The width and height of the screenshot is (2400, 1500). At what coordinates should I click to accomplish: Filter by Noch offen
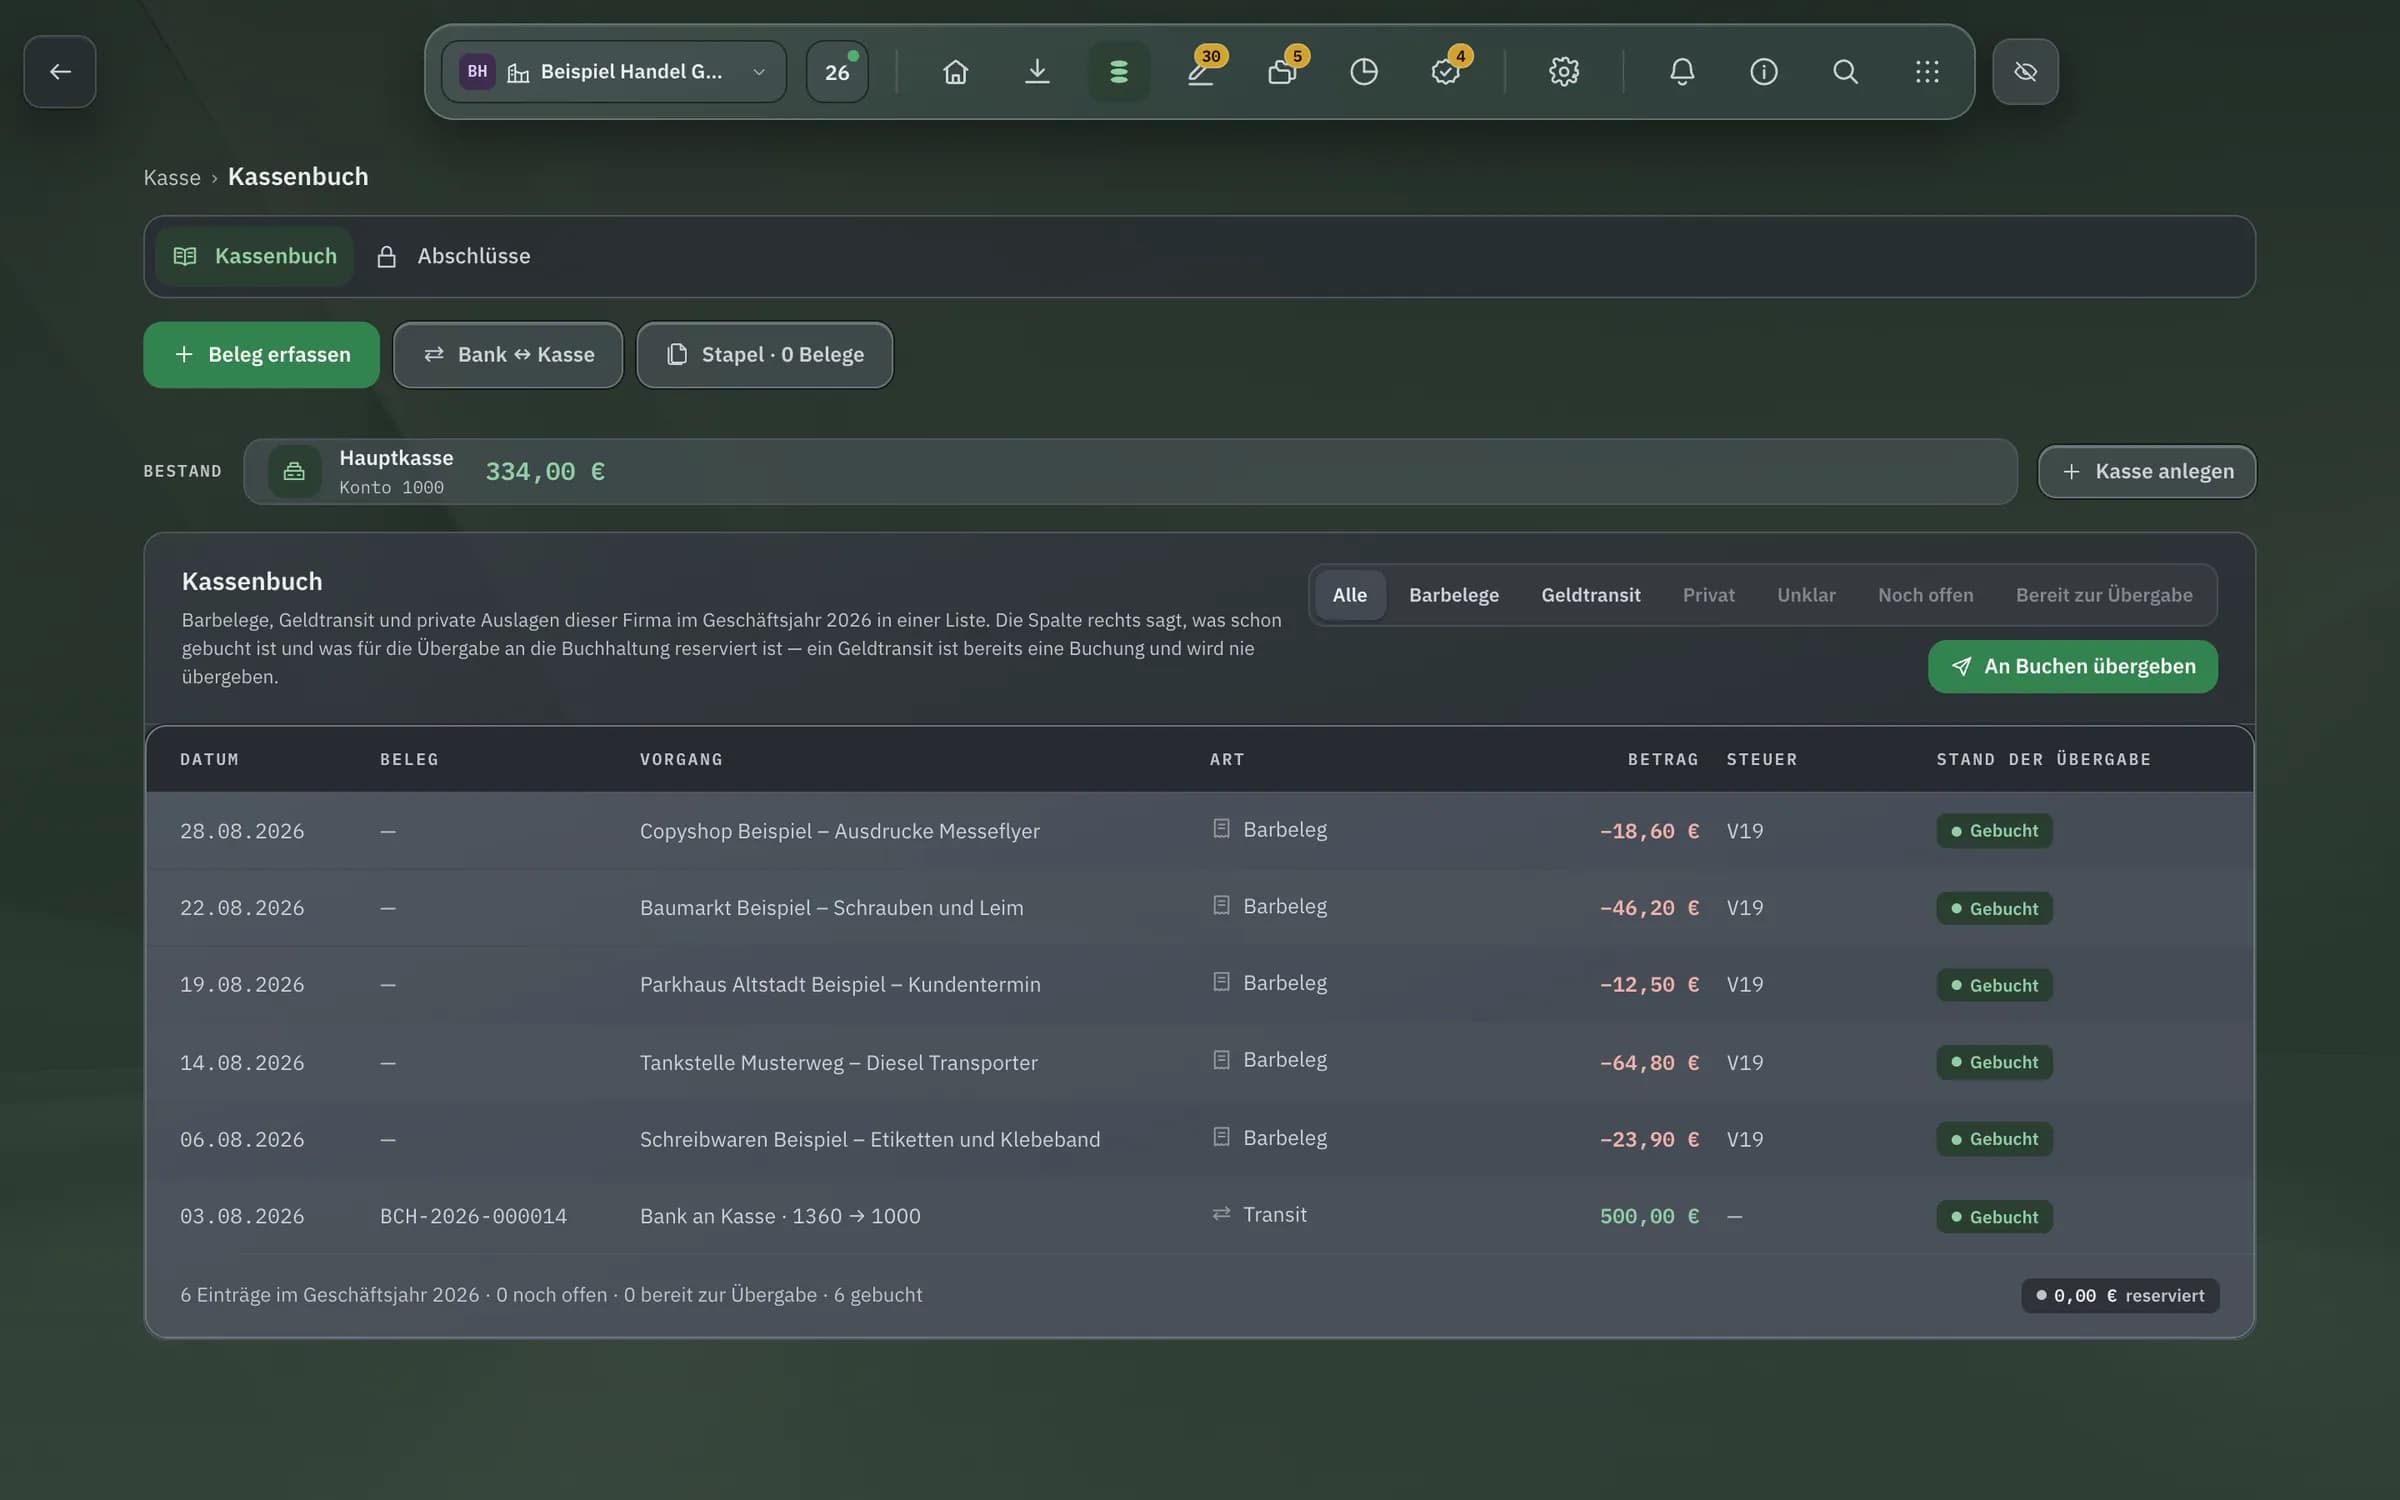click(x=1925, y=595)
